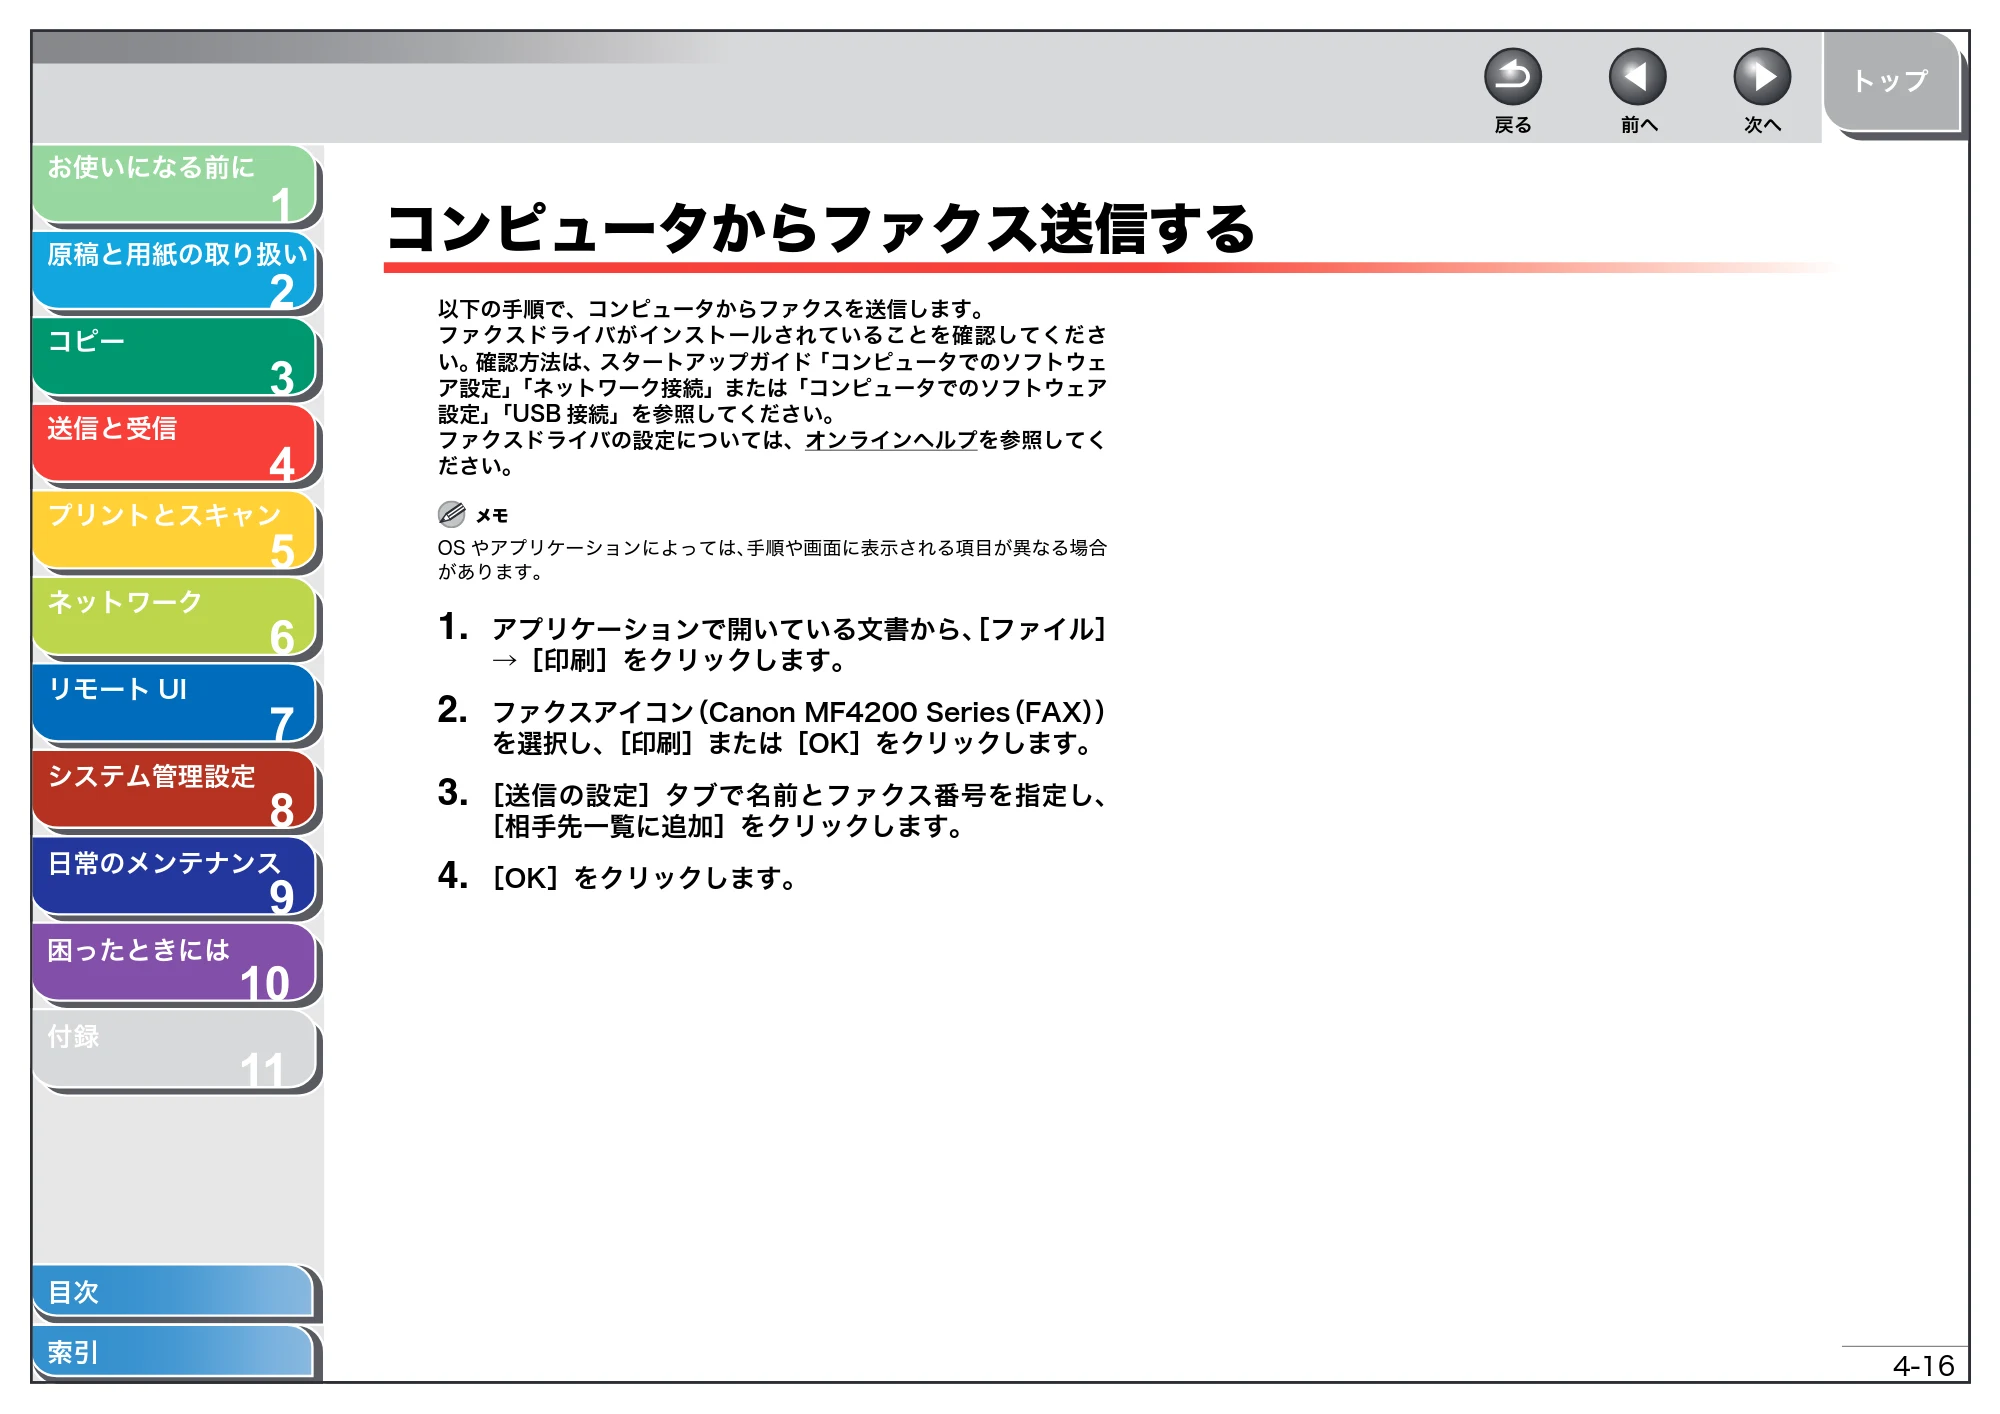Click step 4 text [OK] をクリックします

645,878
